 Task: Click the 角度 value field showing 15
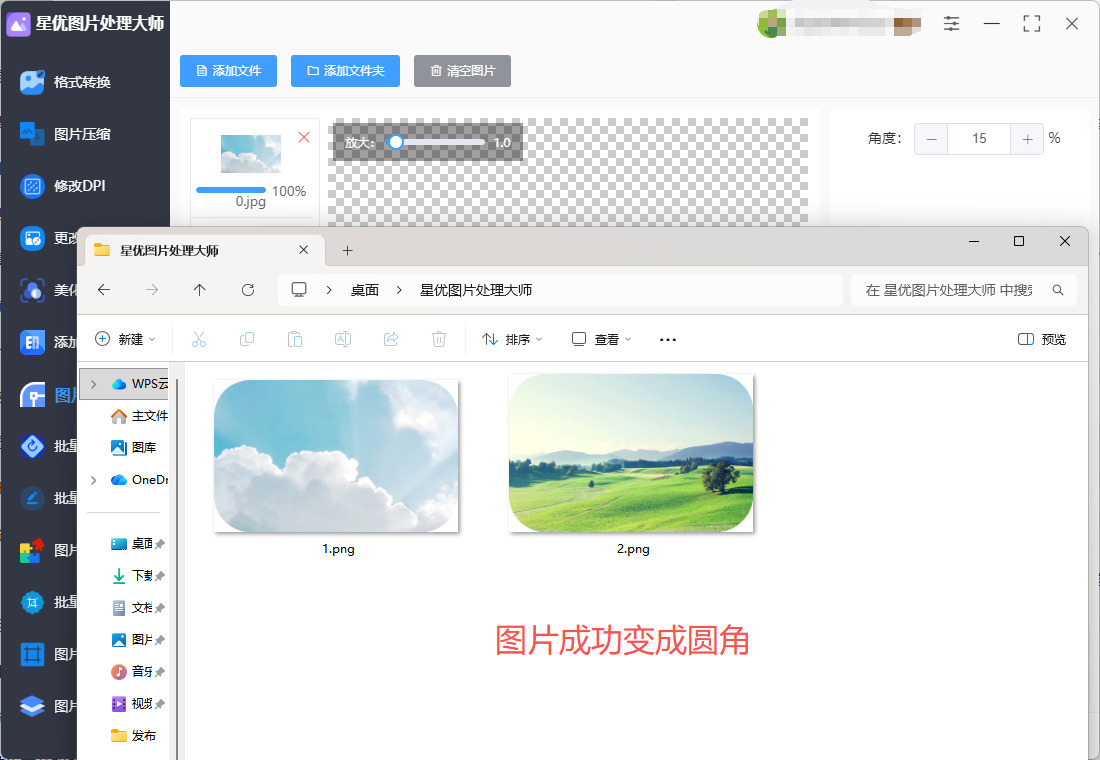[x=979, y=139]
